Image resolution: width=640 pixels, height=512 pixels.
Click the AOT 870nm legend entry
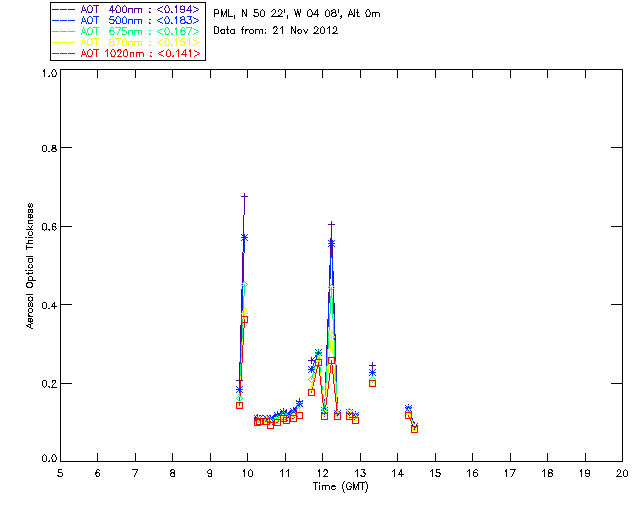(x=127, y=42)
